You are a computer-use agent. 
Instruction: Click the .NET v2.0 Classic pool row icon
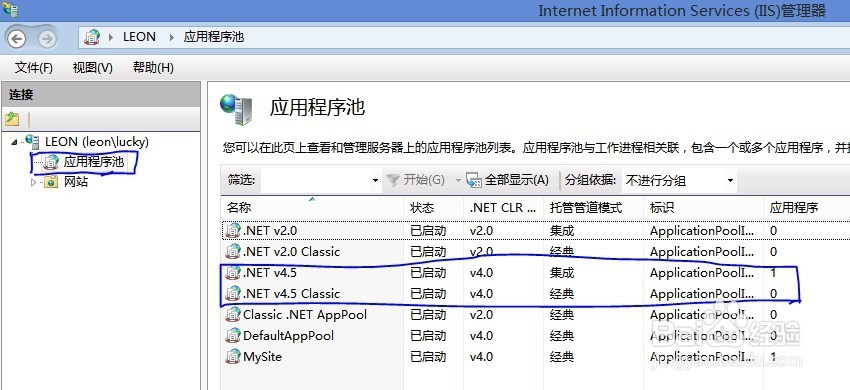click(x=233, y=252)
